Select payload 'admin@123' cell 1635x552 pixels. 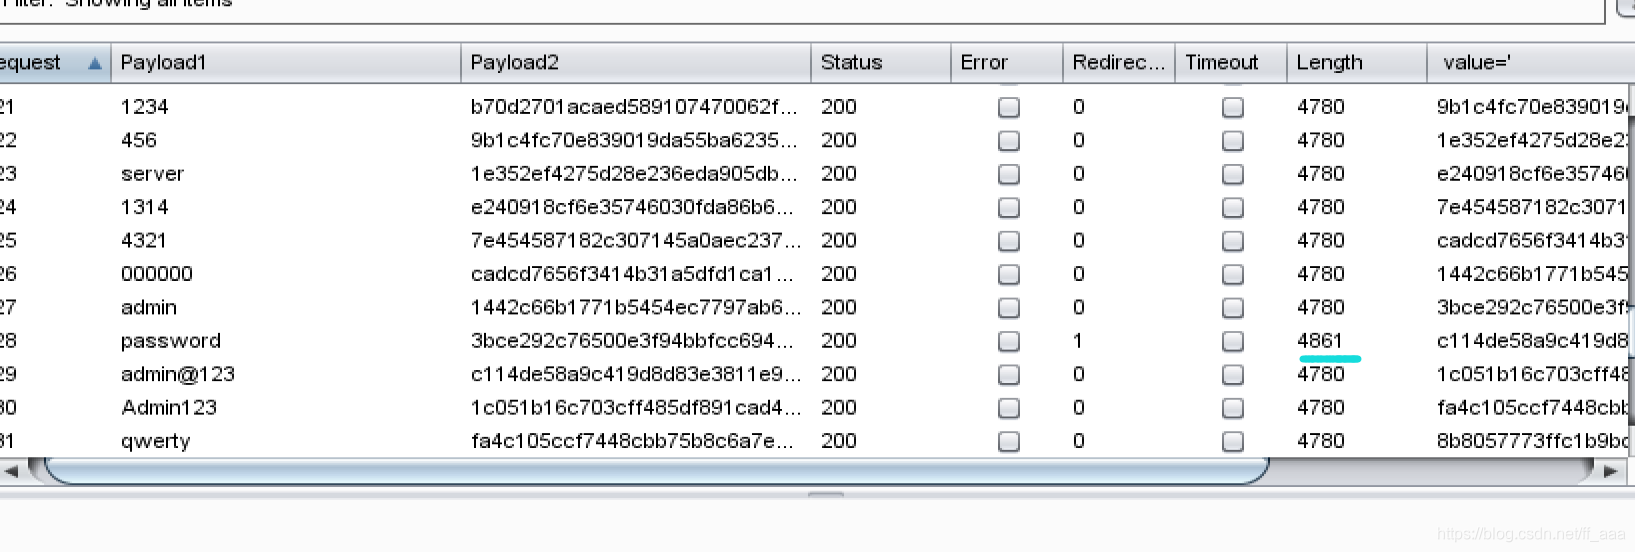tap(178, 374)
